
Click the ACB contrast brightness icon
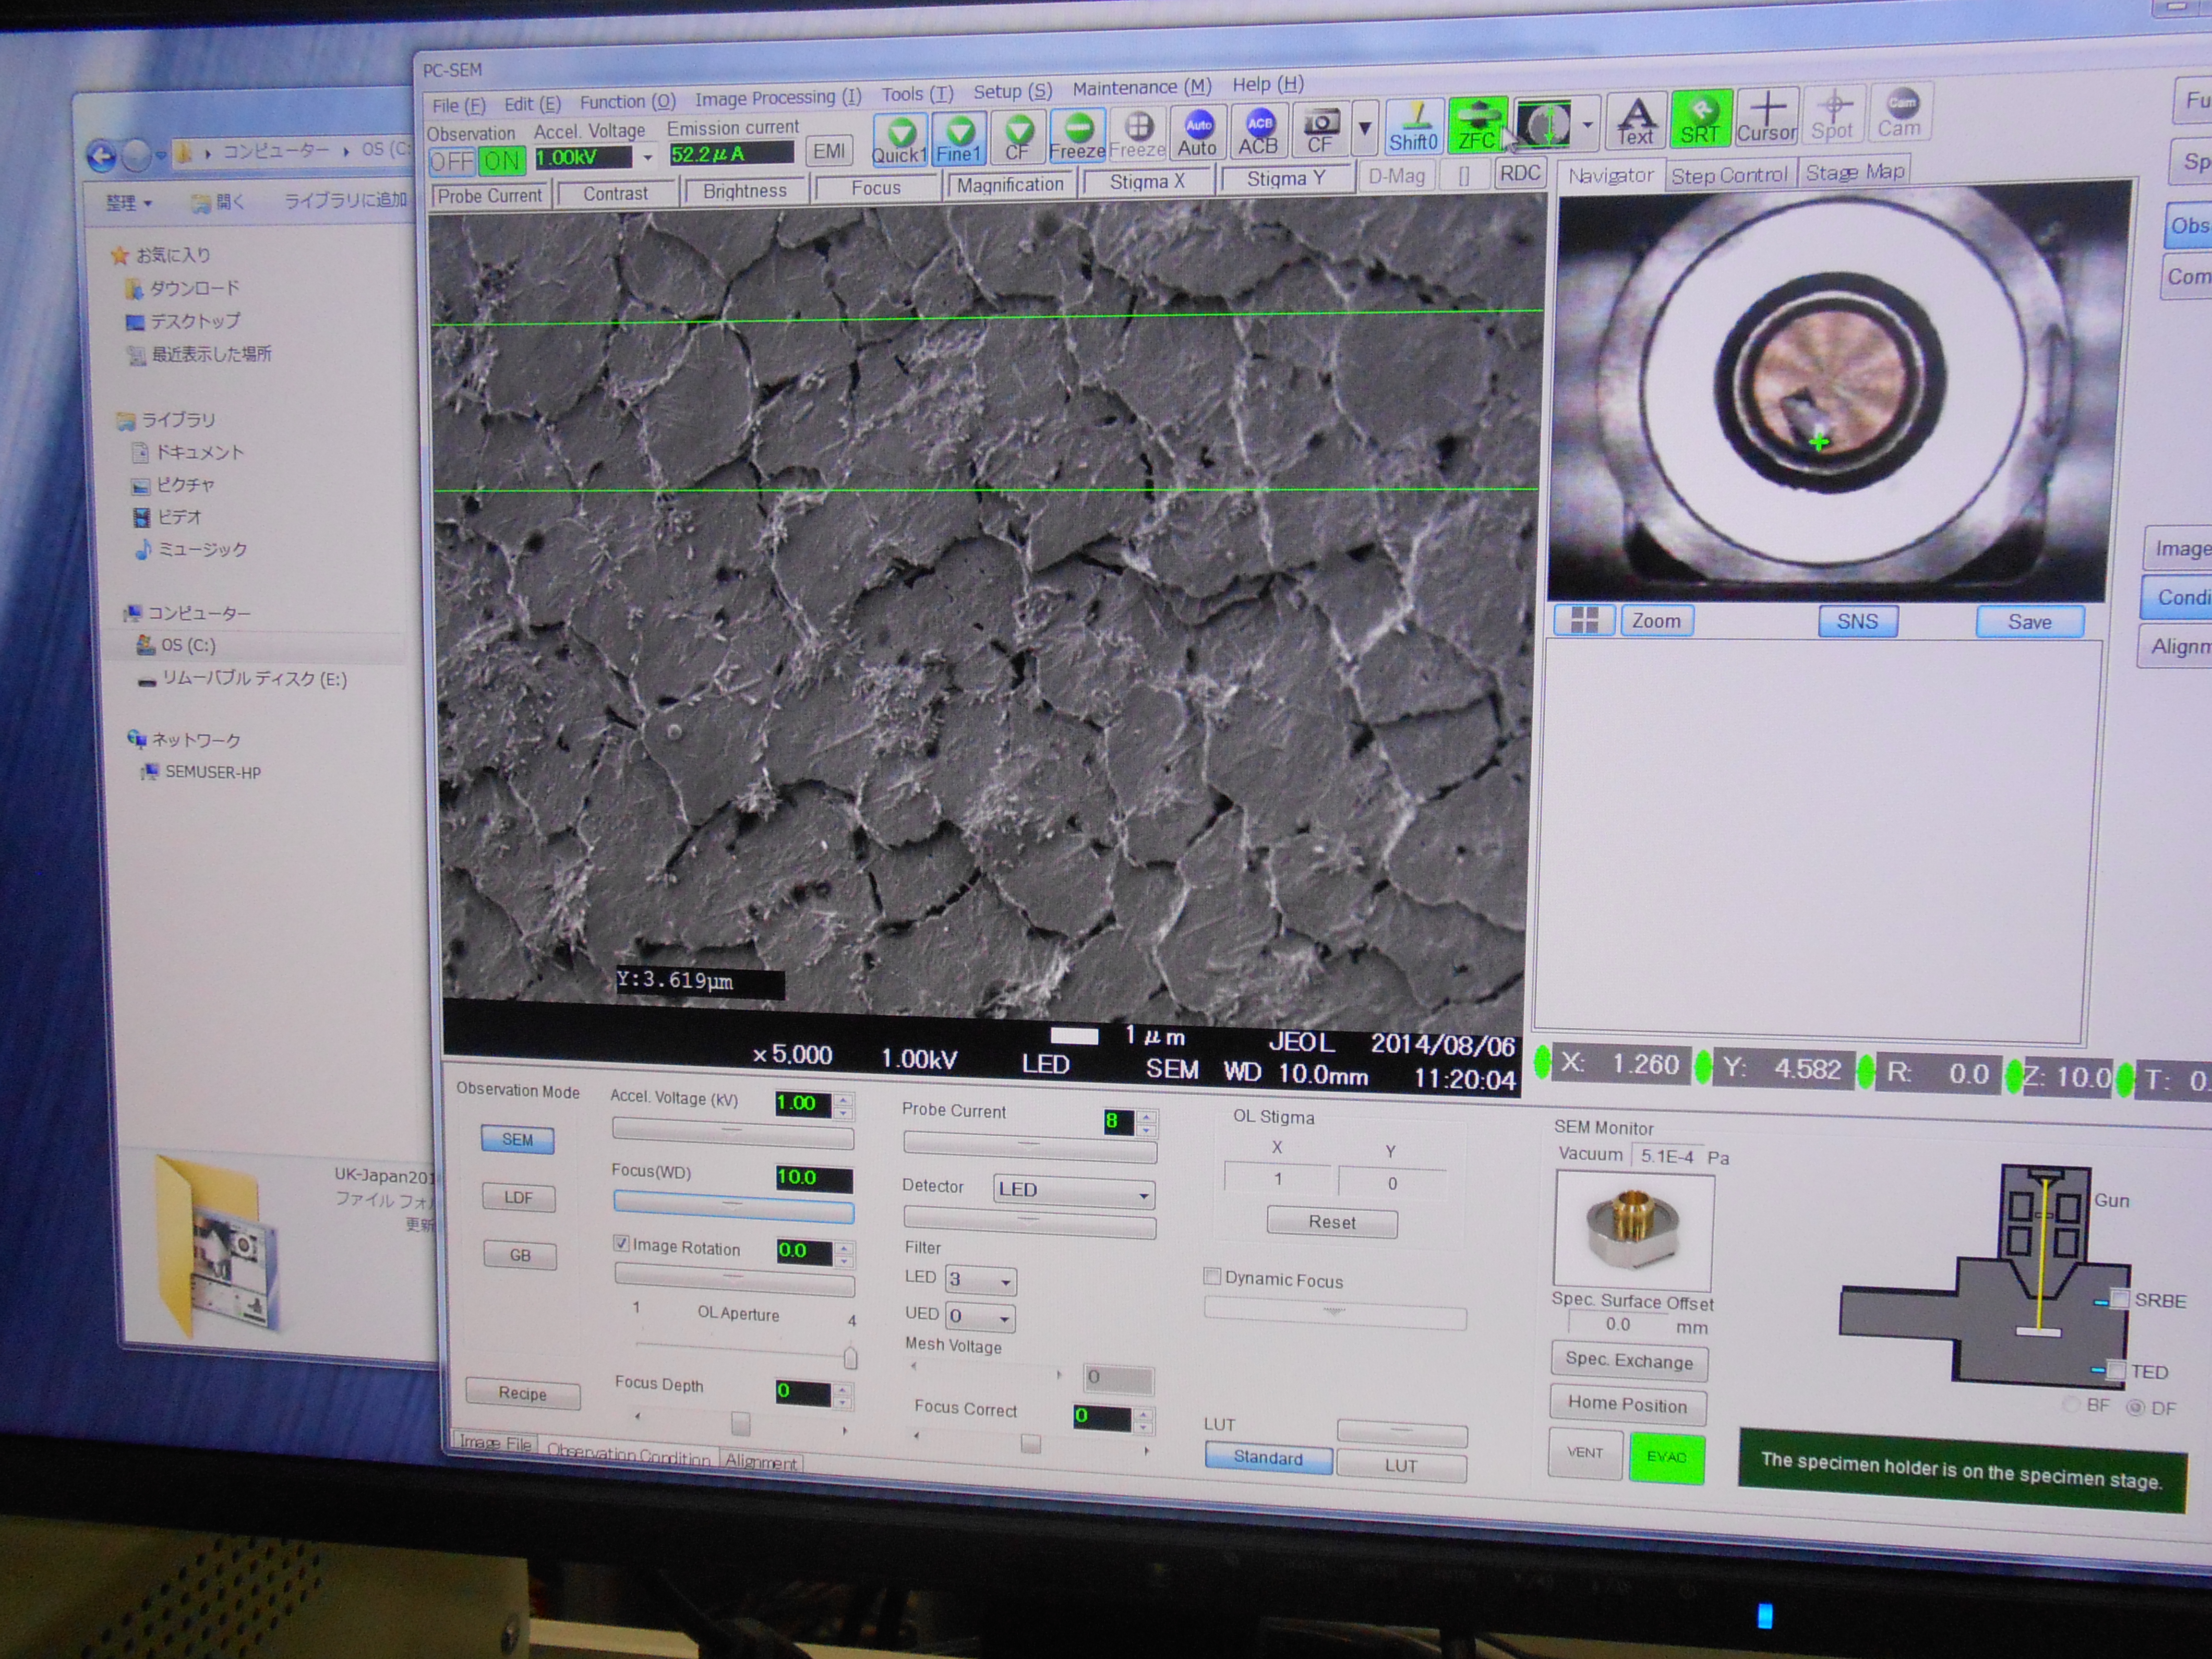(x=1258, y=132)
